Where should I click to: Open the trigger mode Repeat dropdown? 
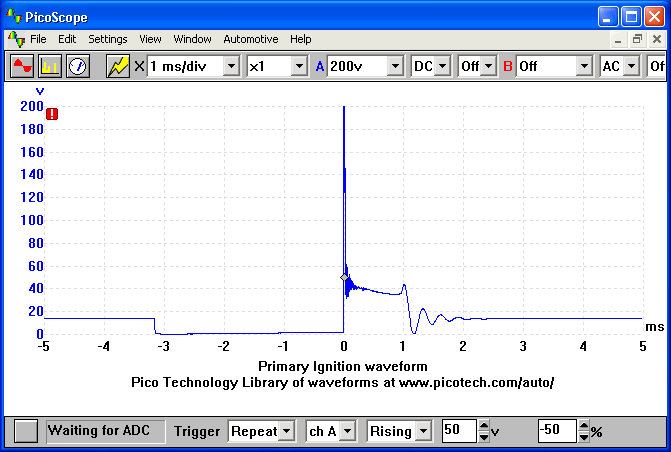tap(287, 431)
